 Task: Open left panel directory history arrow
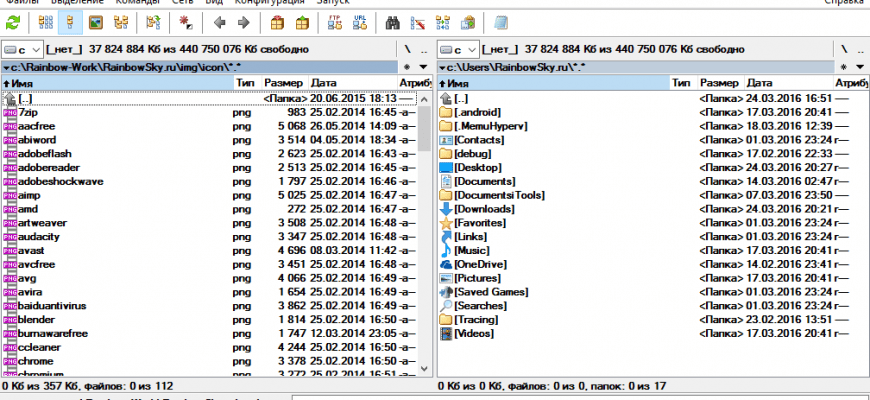423,67
